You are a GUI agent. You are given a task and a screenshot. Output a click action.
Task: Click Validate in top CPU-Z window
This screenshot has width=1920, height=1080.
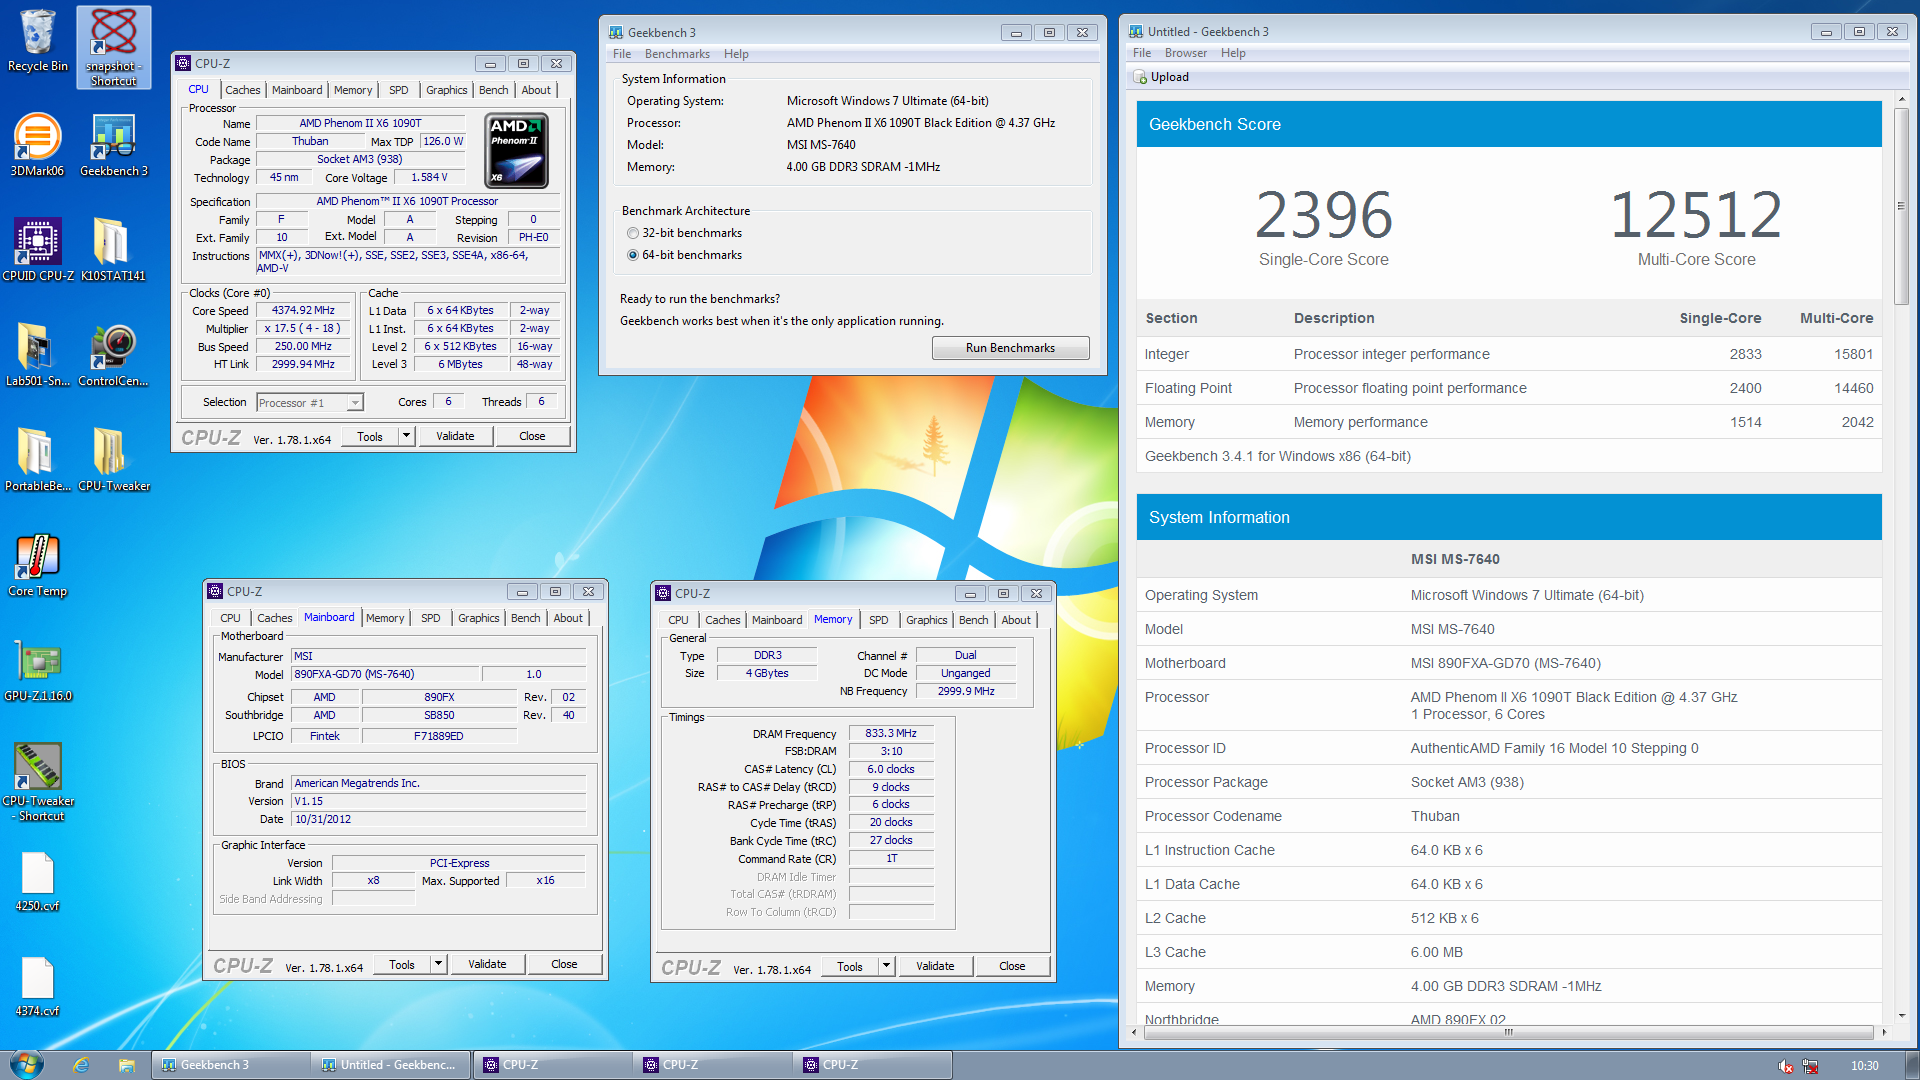point(455,436)
